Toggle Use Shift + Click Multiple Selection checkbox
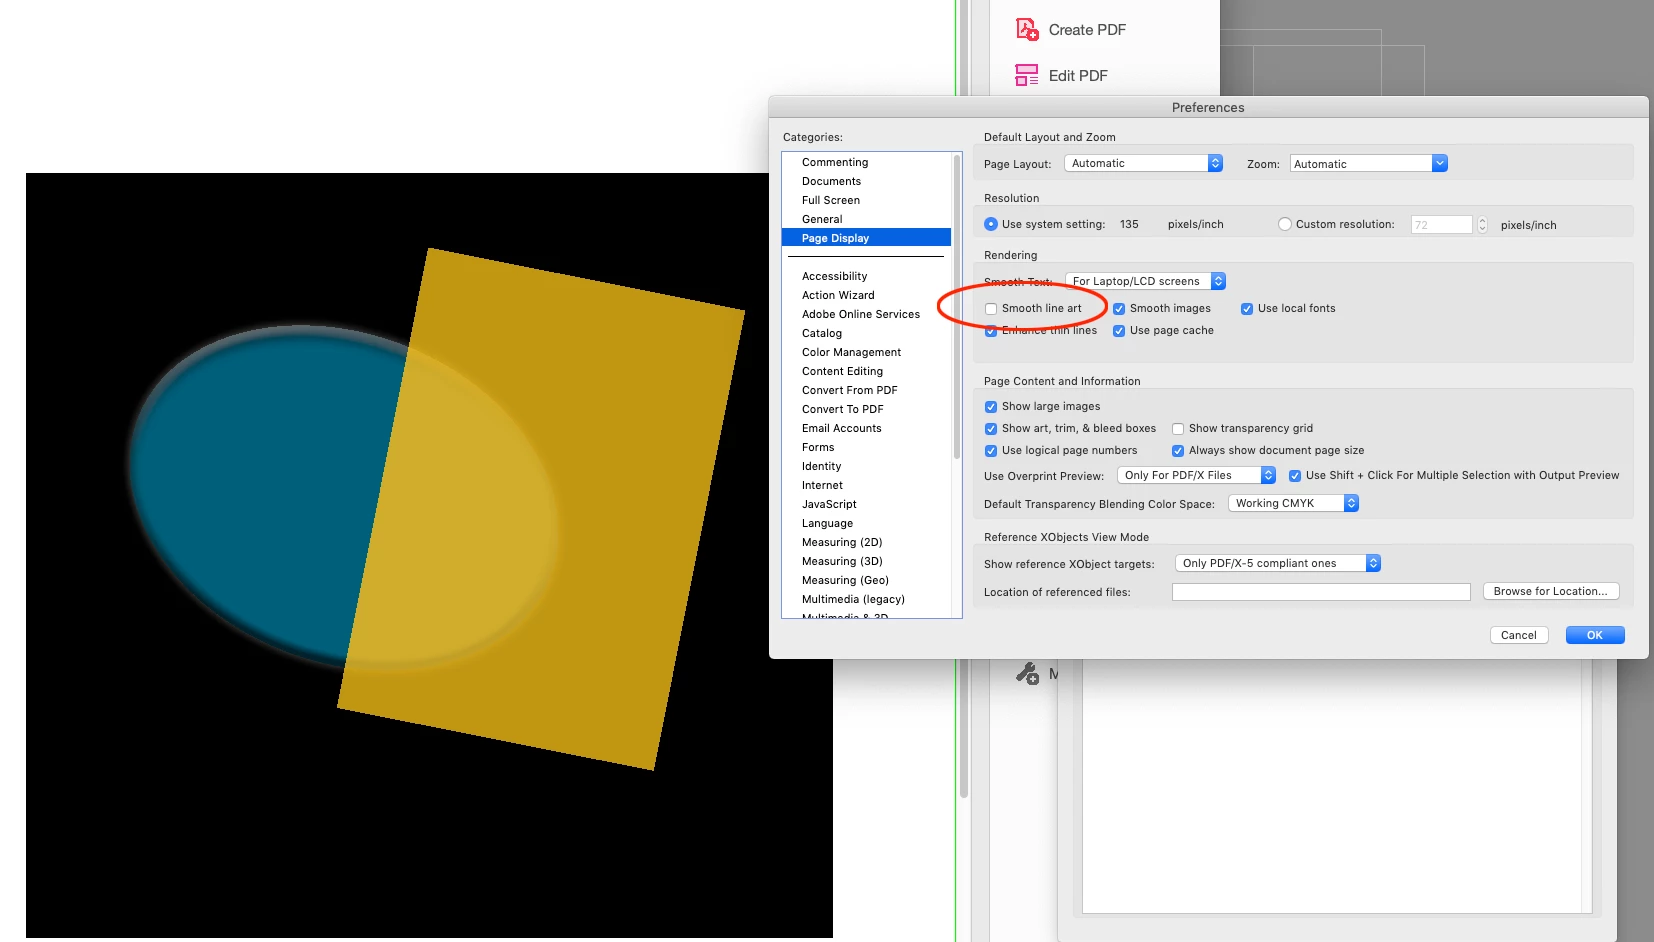 pyautogui.click(x=1295, y=476)
